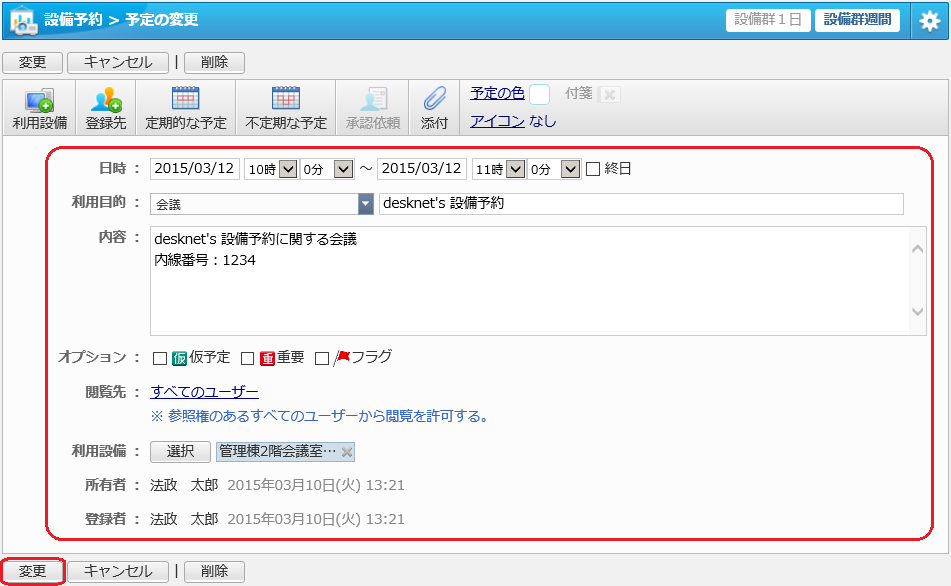Click the end date field 2015/03/12
This screenshot has height=586, width=951.
[422, 169]
